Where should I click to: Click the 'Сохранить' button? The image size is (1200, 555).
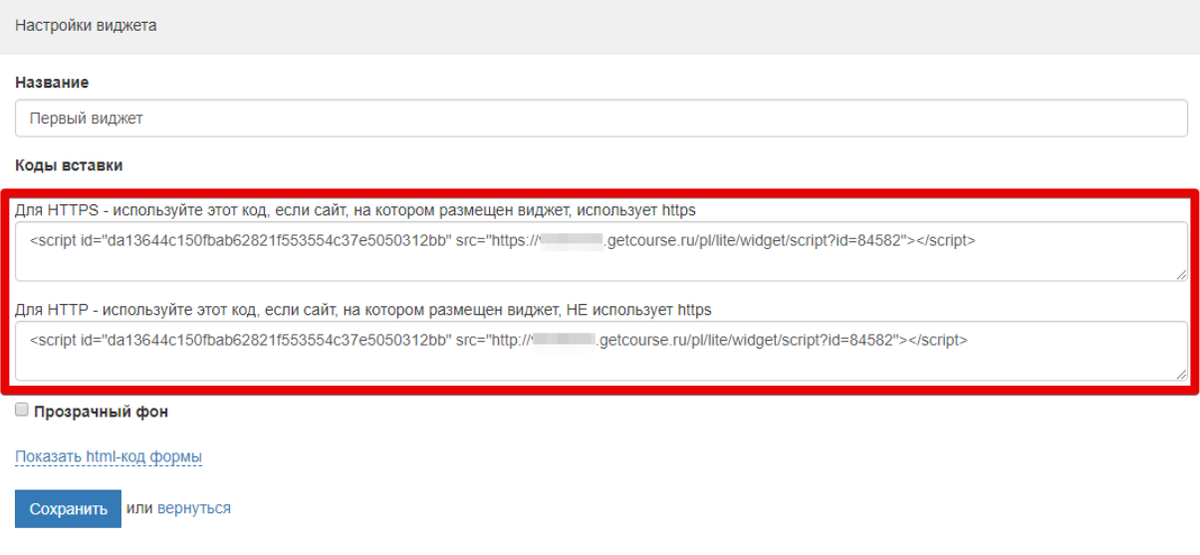68,508
